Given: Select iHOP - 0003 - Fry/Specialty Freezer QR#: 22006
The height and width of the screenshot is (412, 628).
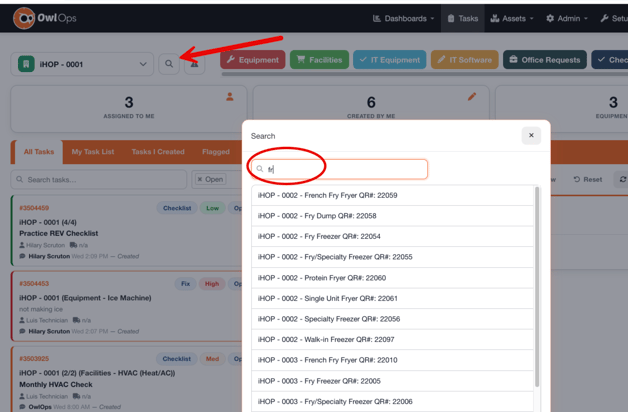Looking at the screenshot, I should [x=392, y=402].
